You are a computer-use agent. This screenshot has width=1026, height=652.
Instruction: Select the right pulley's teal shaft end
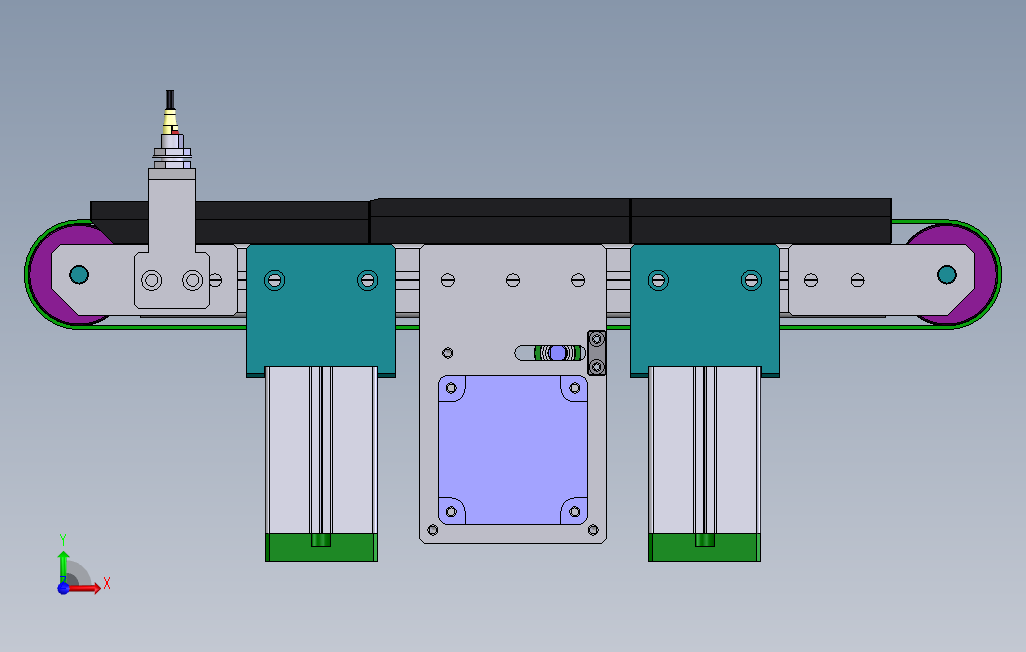point(947,274)
